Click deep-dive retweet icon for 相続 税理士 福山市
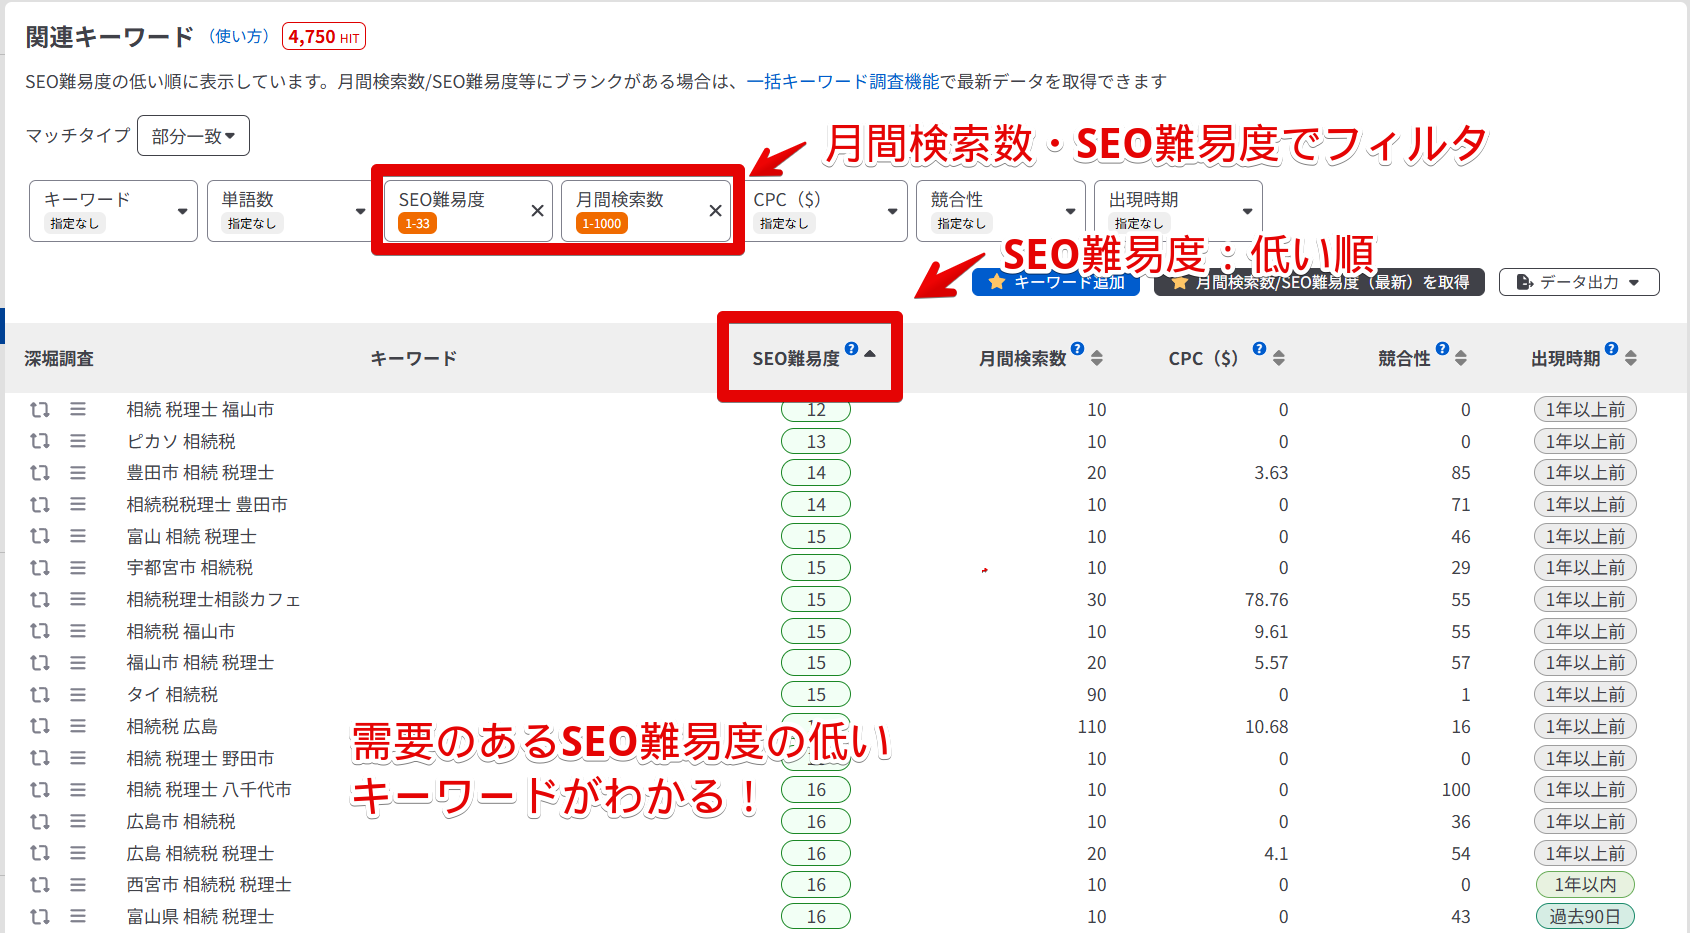Viewport: 1690px width, 933px height. (x=40, y=410)
